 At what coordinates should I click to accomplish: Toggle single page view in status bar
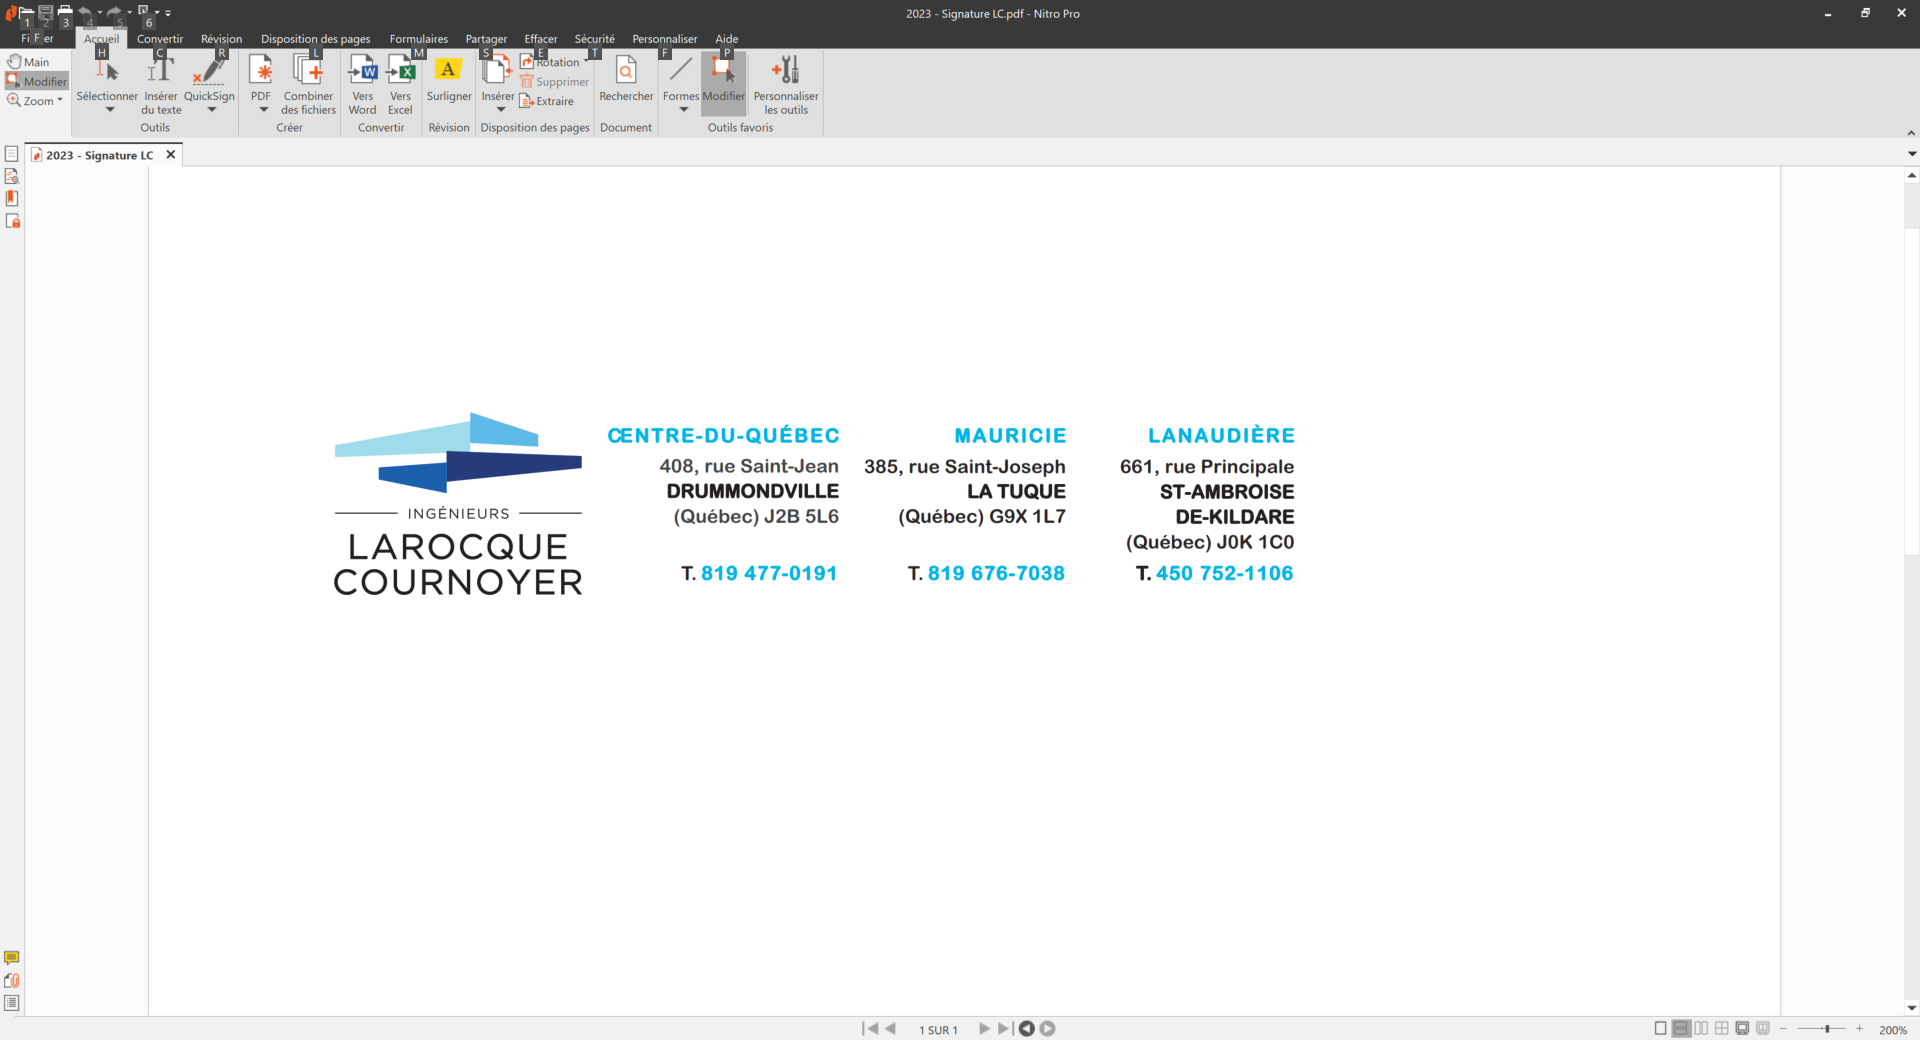(1660, 1028)
